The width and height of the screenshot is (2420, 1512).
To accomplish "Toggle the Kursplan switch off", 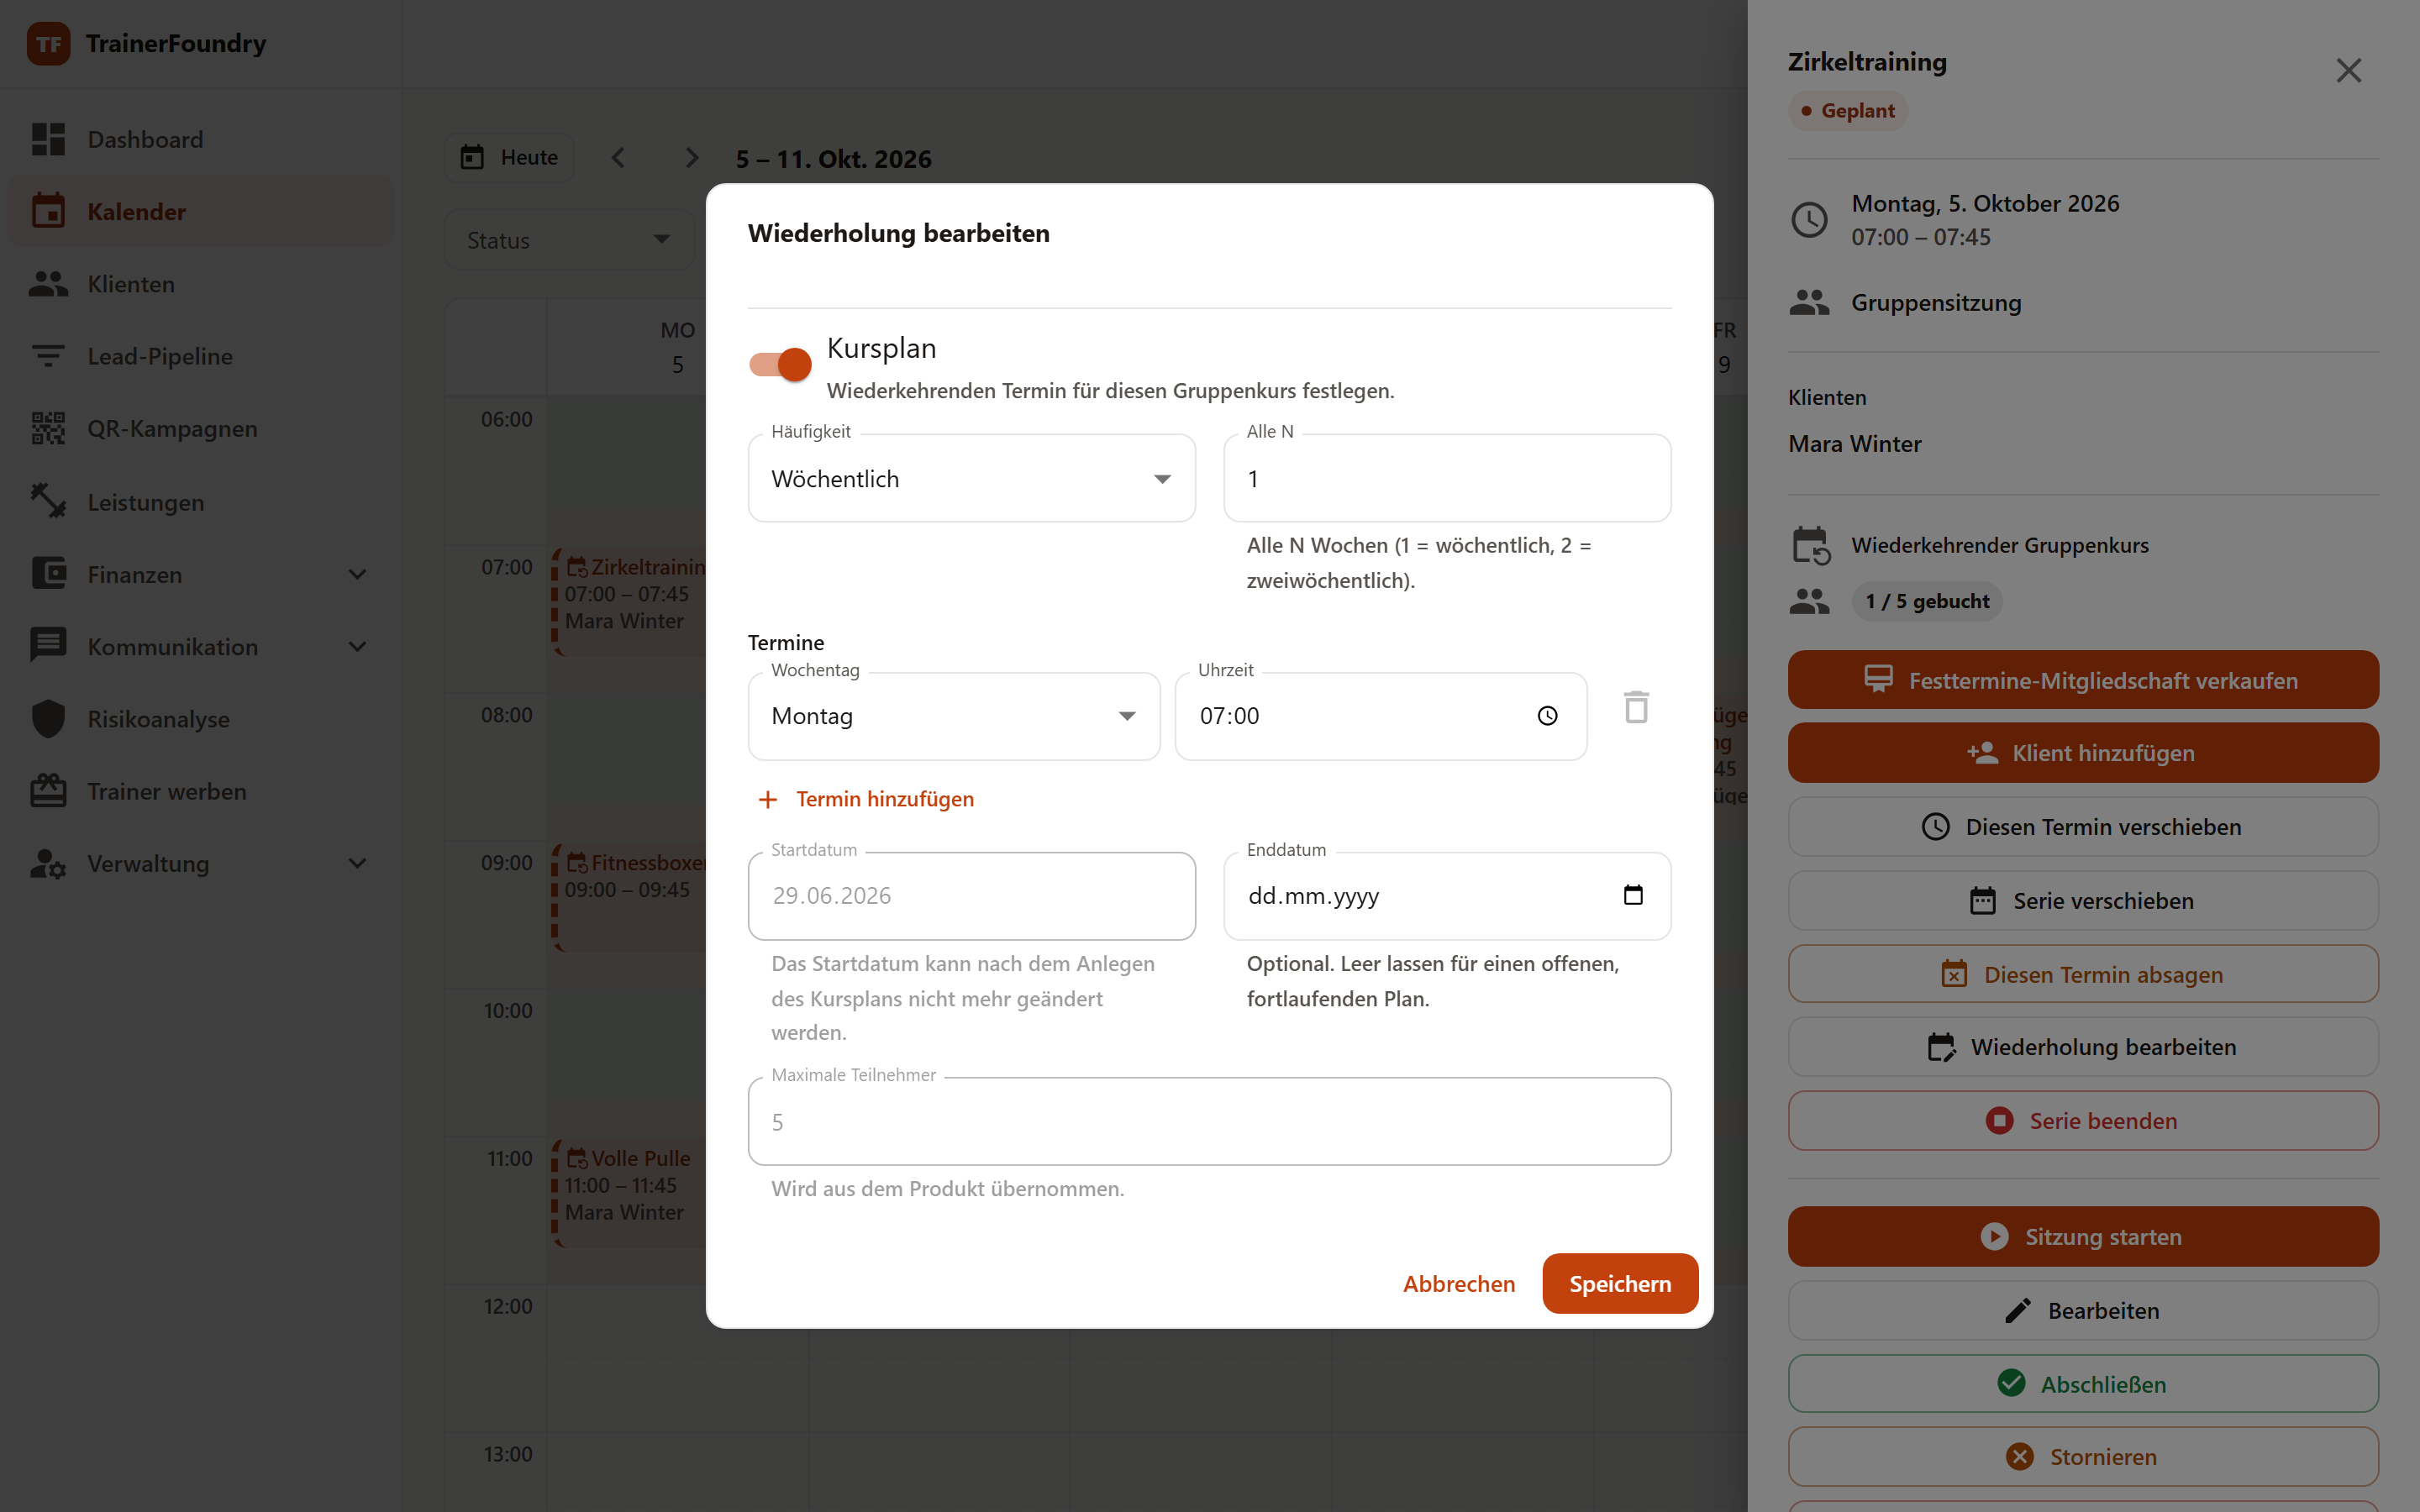I will pos(780,364).
